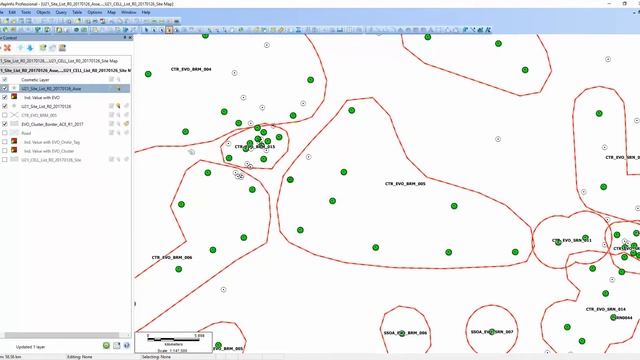Uncheck U21_Site_List_R0_20170126 layer visibility

coord(5,106)
